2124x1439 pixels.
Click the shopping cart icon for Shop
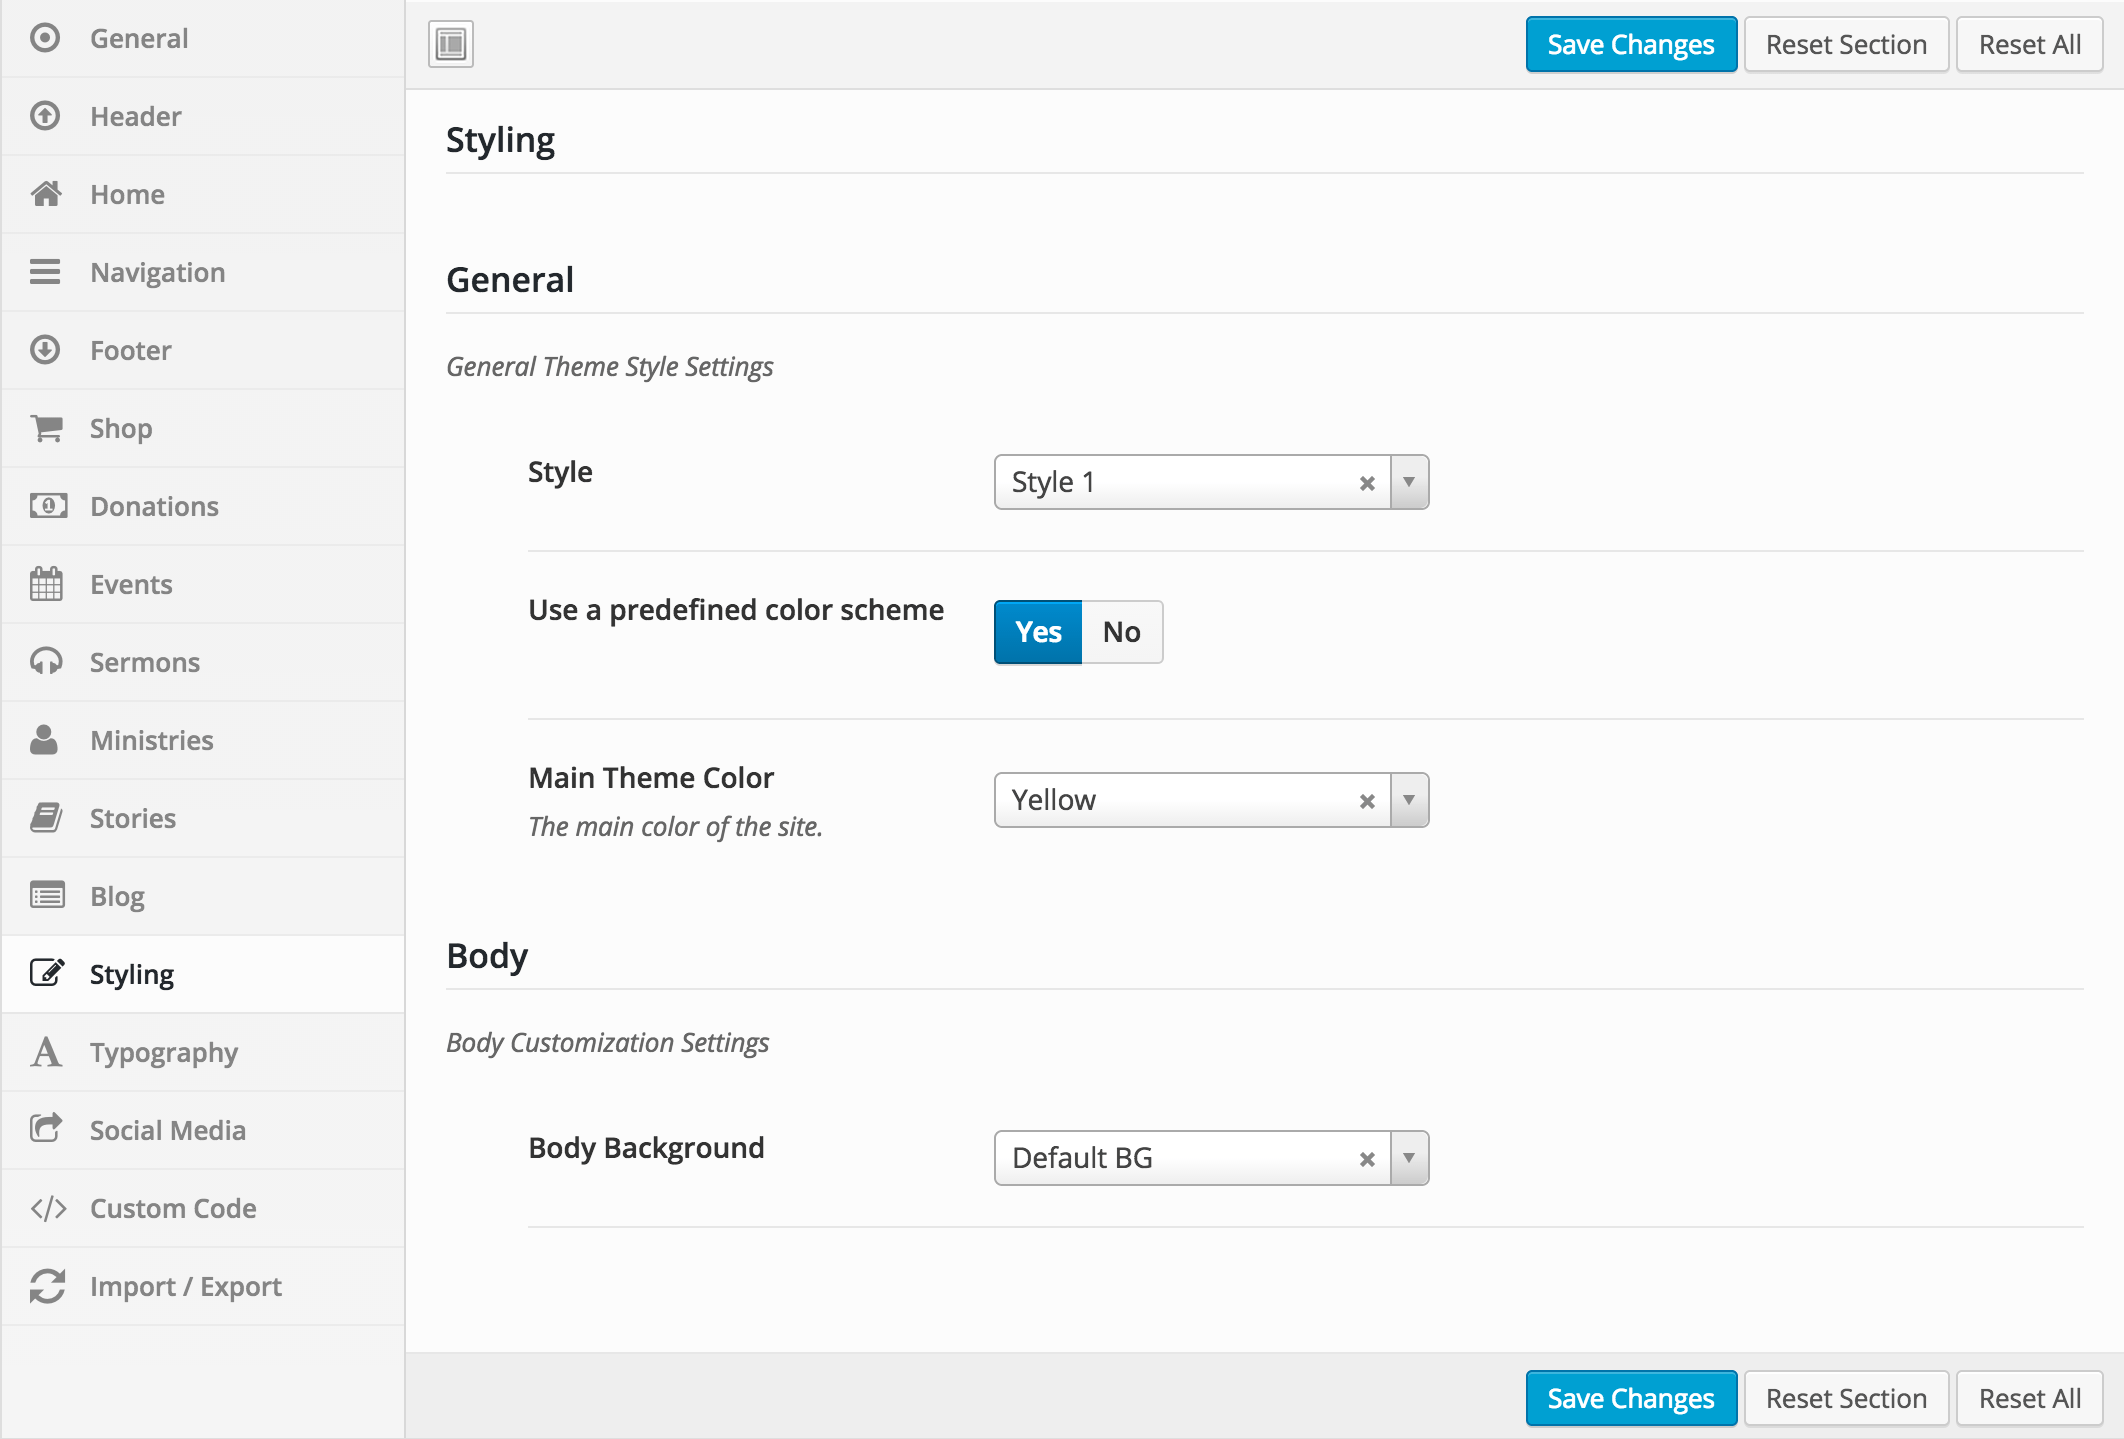pos(46,428)
